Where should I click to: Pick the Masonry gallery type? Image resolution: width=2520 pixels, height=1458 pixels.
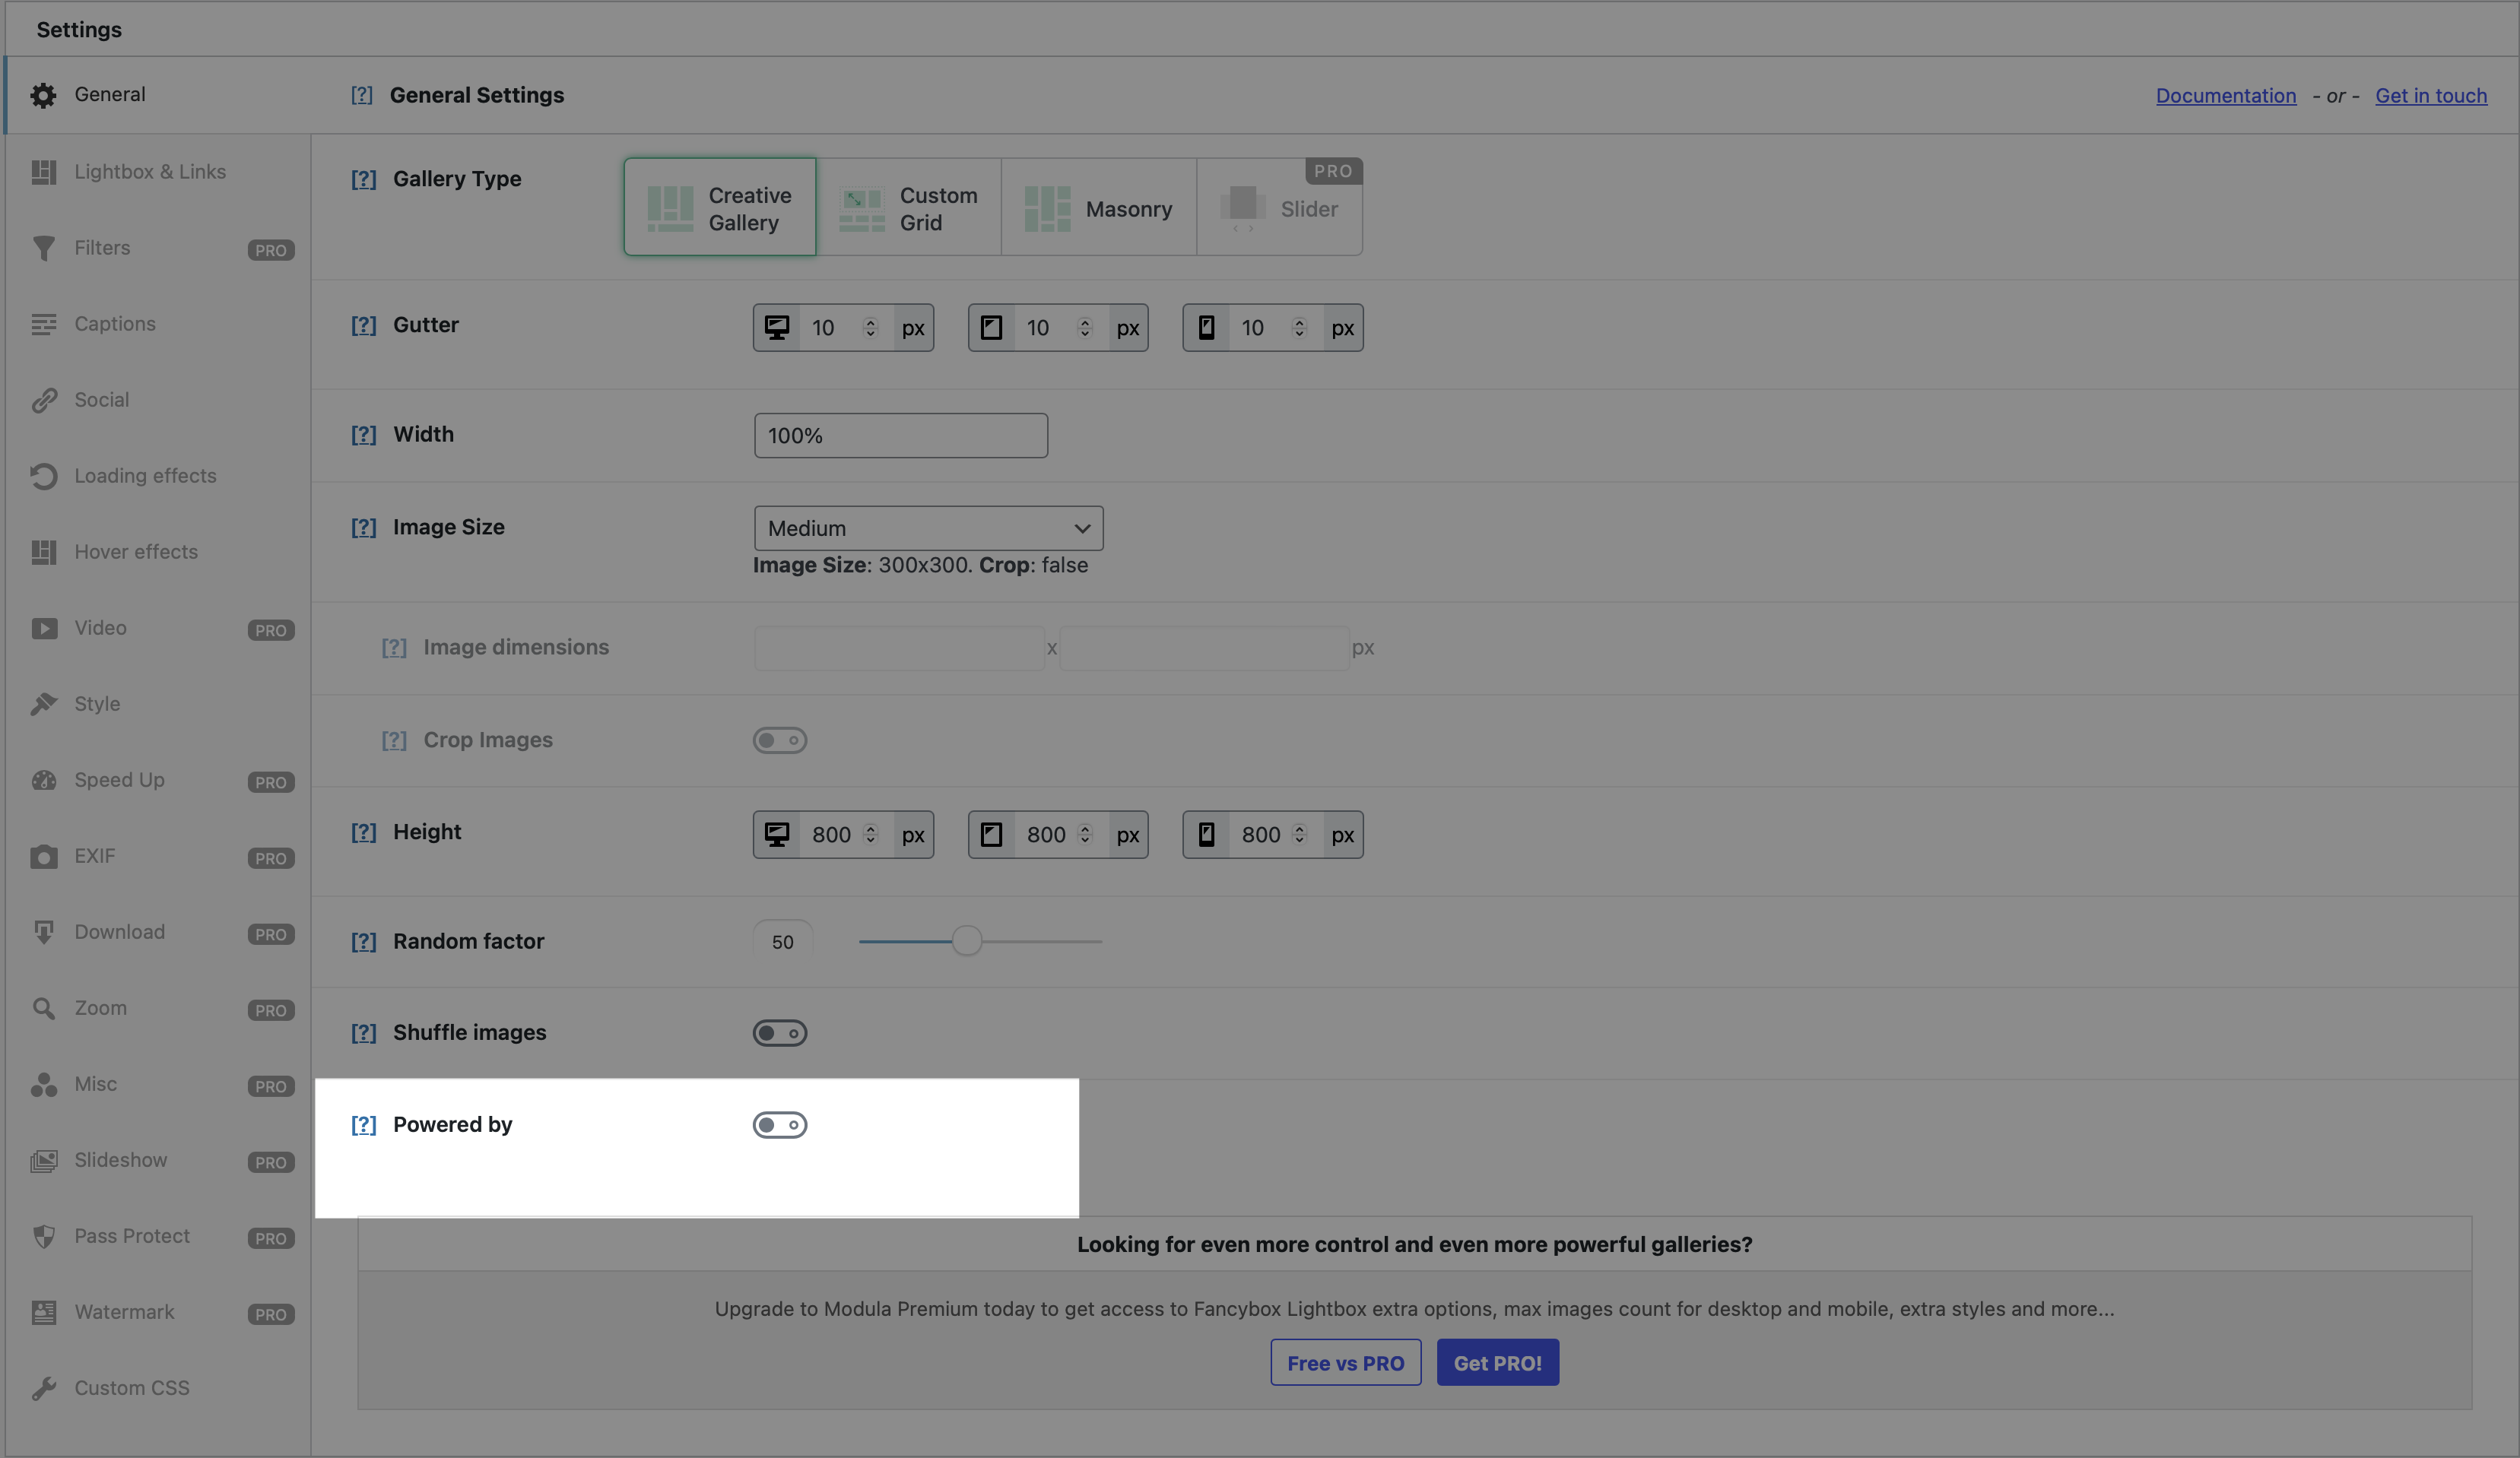(1098, 208)
